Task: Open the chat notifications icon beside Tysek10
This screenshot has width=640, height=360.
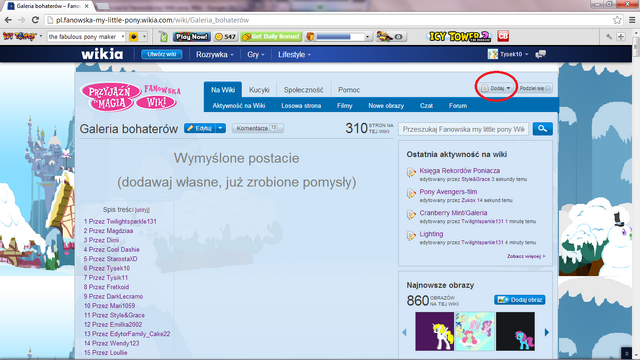Action: [x=540, y=54]
